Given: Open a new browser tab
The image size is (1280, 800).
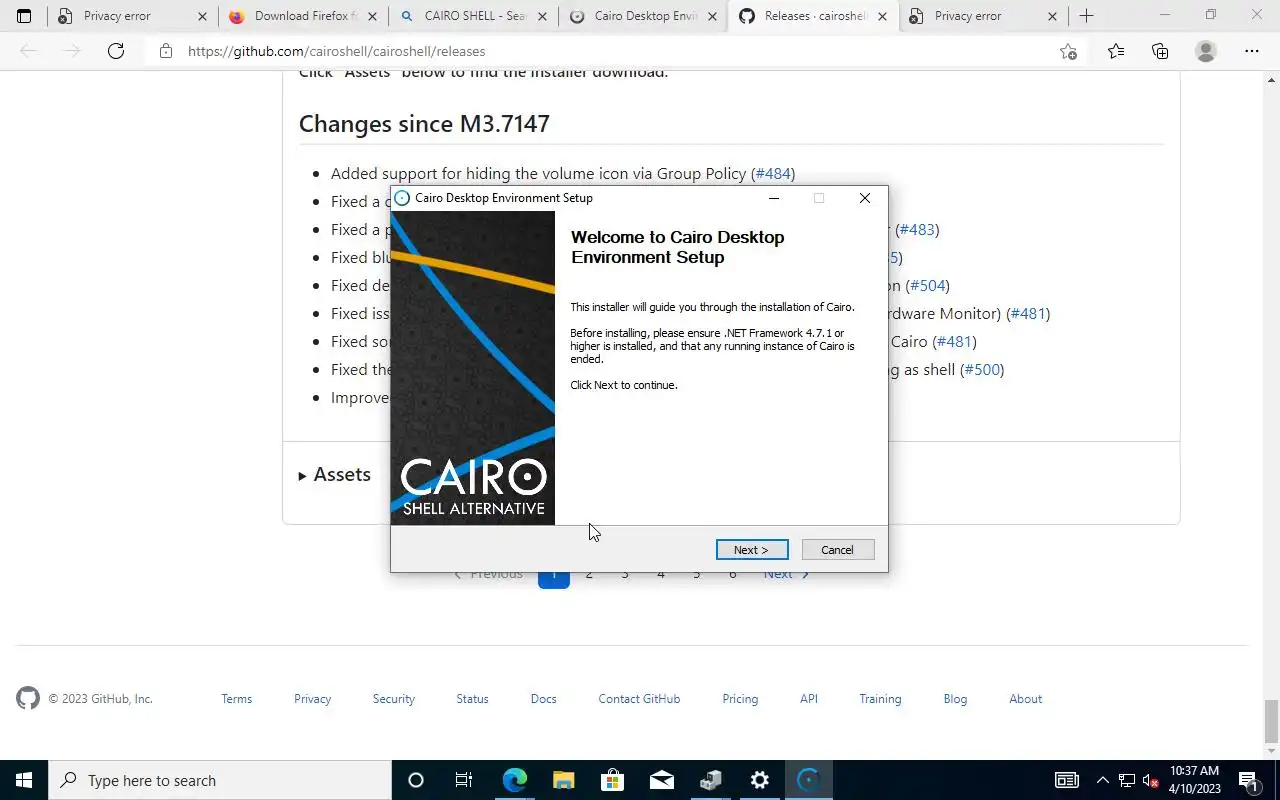Looking at the screenshot, I should (x=1087, y=16).
